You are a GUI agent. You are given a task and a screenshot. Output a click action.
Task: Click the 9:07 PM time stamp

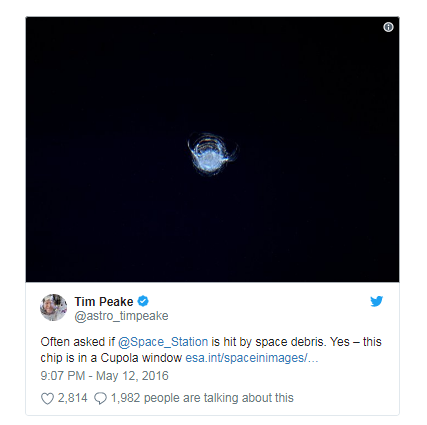coord(63,376)
